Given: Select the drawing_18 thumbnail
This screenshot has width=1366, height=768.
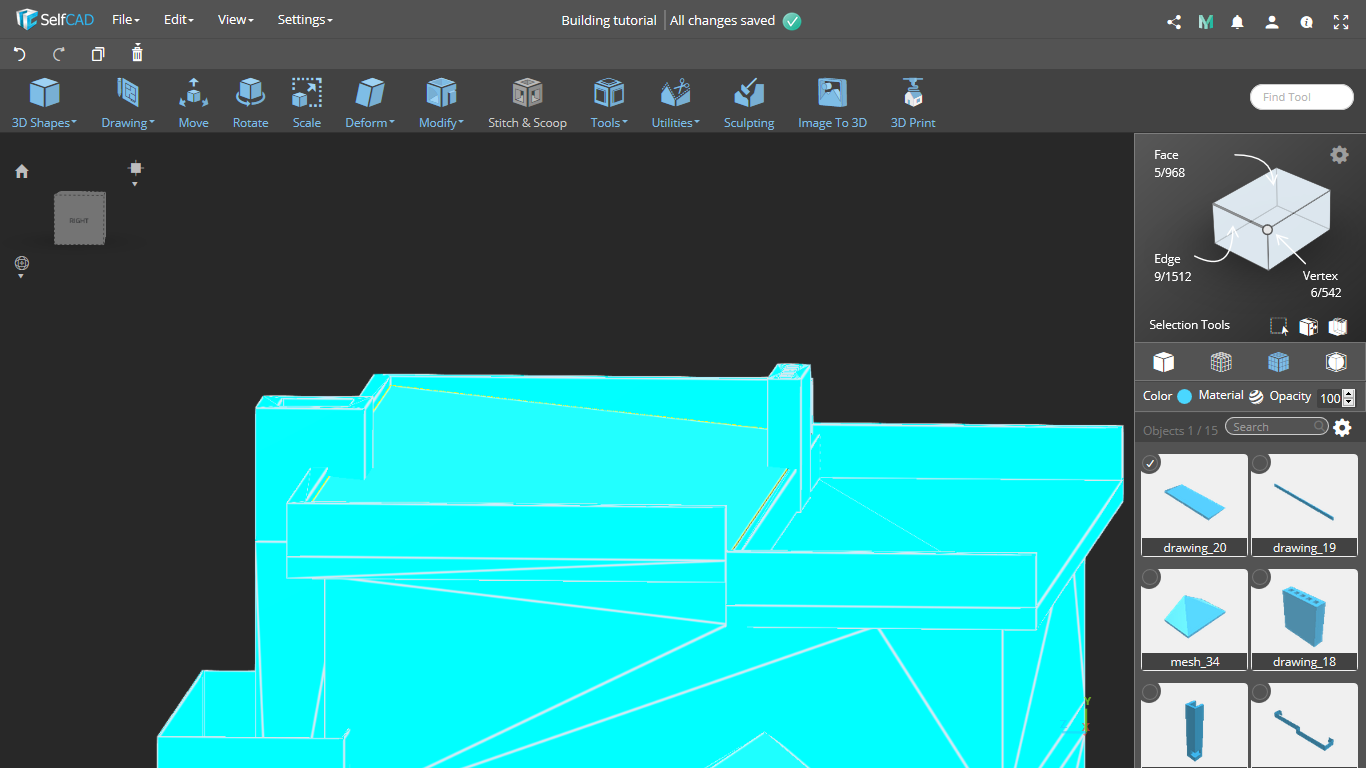Looking at the screenshot, I should [1304, 619].
